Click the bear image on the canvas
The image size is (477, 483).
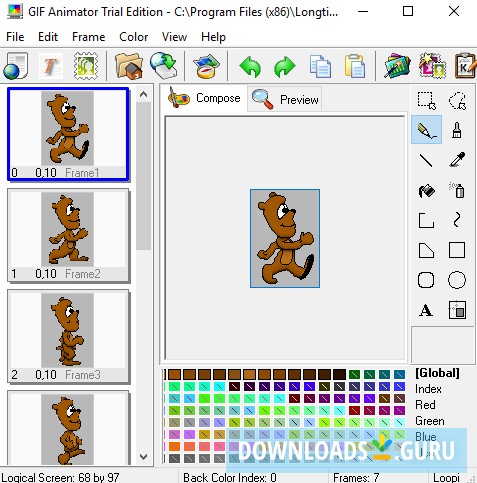click(x=285, y=238)
